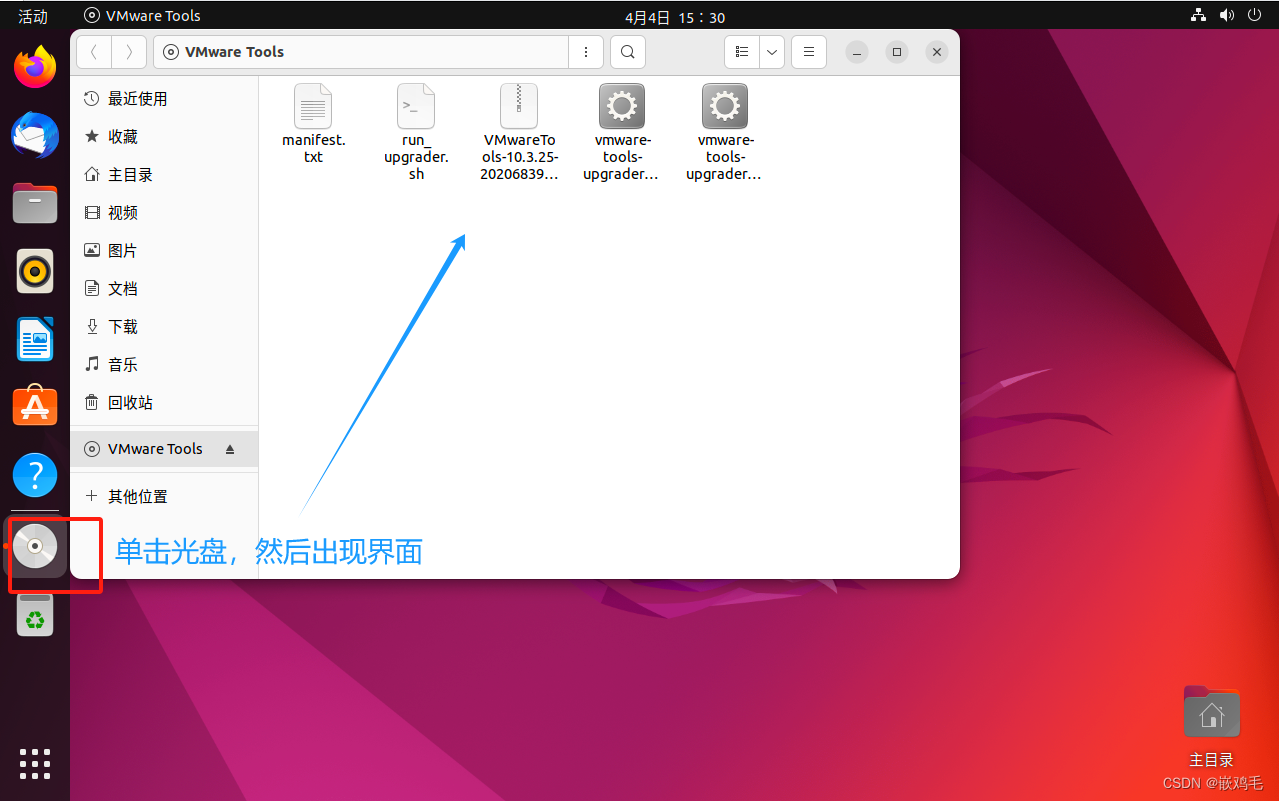Select the second vmware-tools-upgrader file

tap(725, 132)
